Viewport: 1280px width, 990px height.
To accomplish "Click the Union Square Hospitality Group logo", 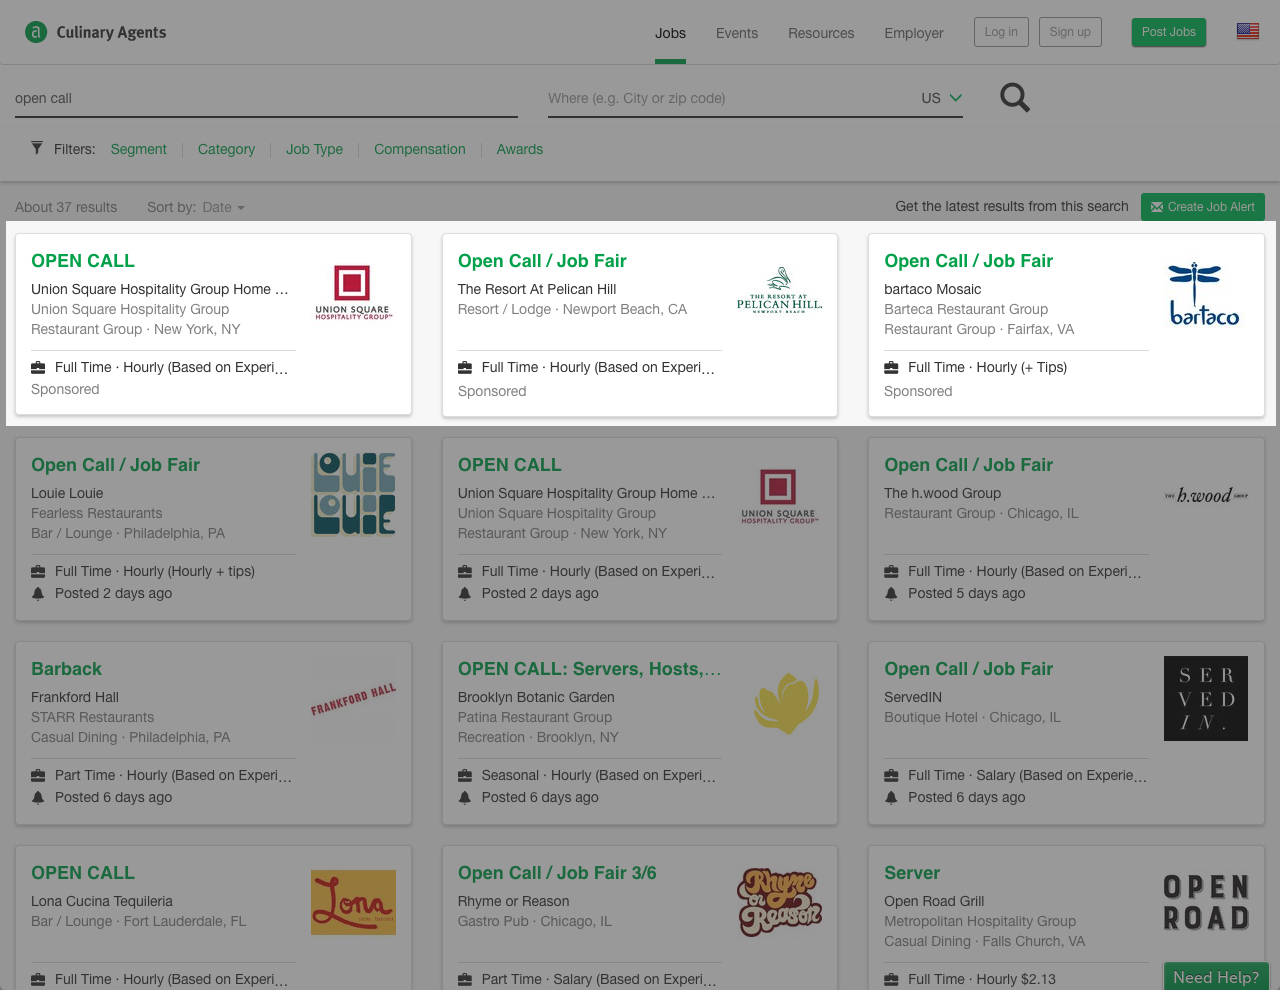I will tap(353, 292).
